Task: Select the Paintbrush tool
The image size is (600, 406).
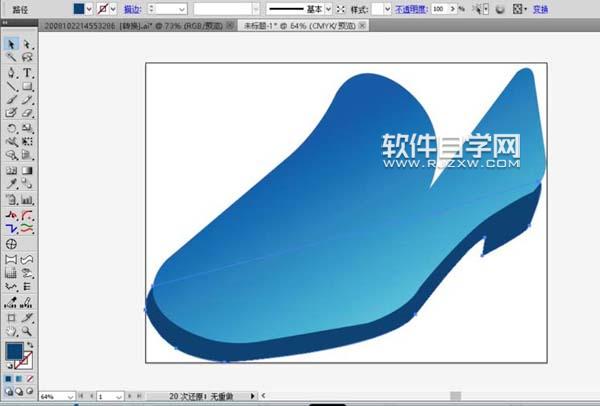Action: [x=11, y=100]
